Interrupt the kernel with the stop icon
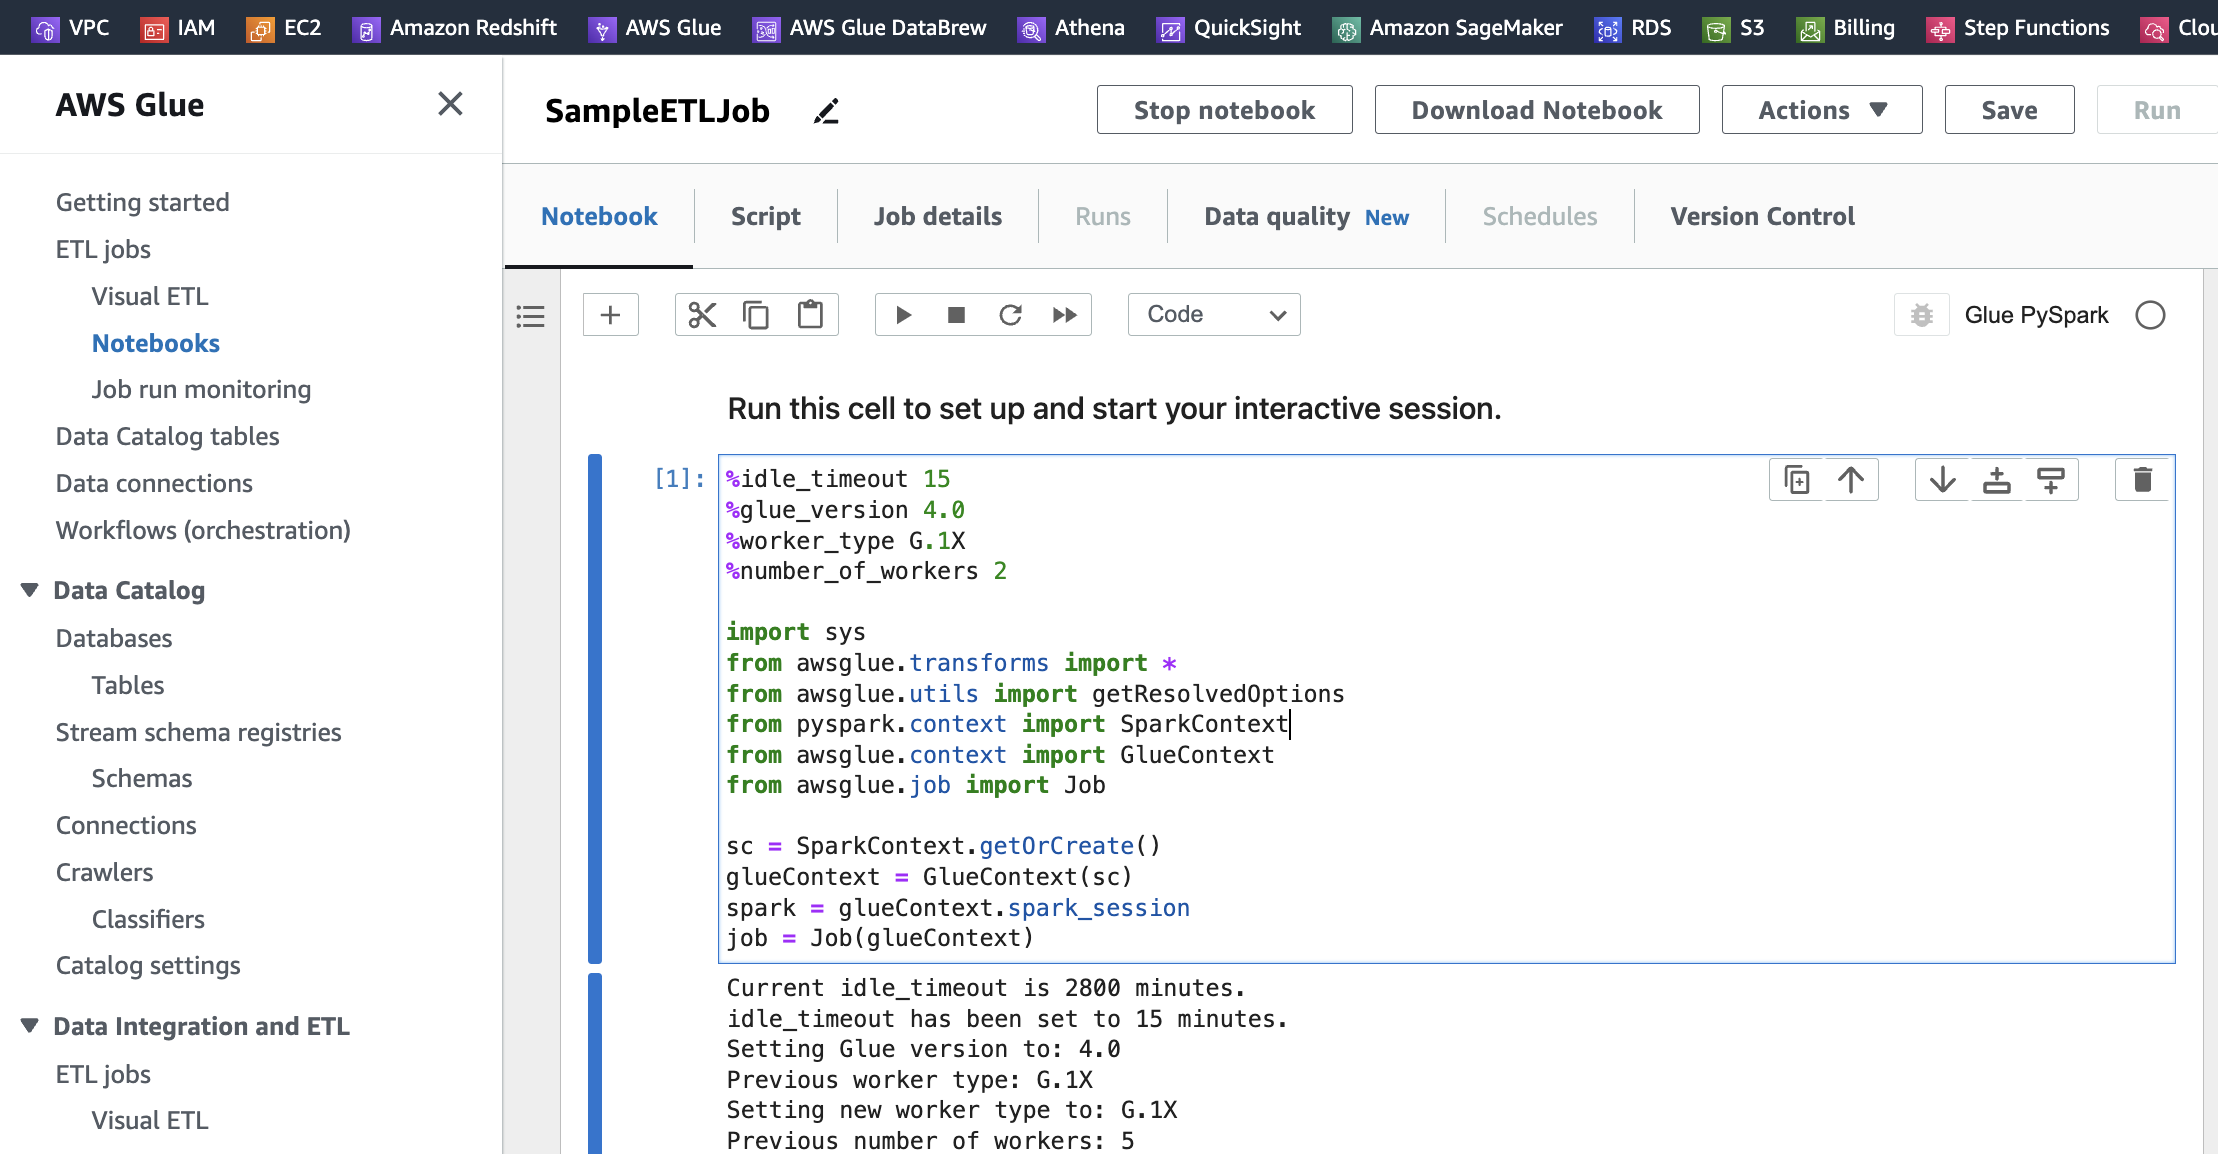This screenshot has width=2218, height=1154. click(x=956, y=314)
